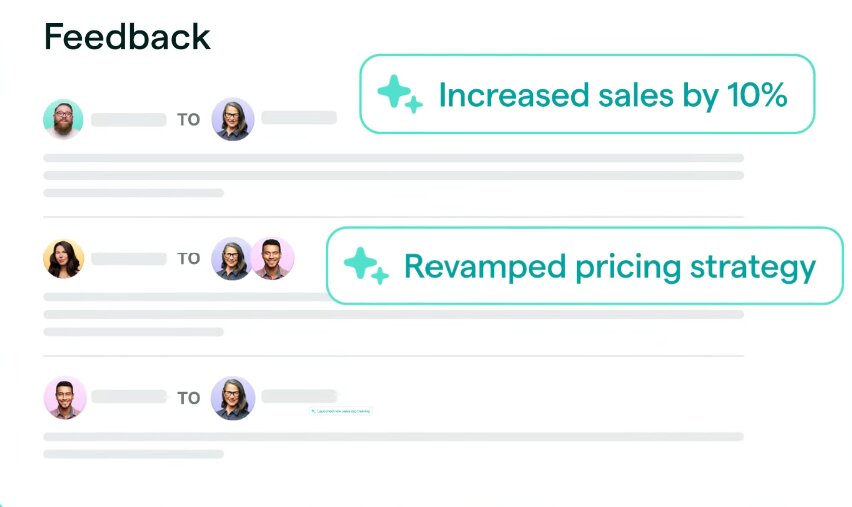Click the dark-haired woman's avatar on yellow background
This screenshot has width=852, height=507.
[64, 258]
